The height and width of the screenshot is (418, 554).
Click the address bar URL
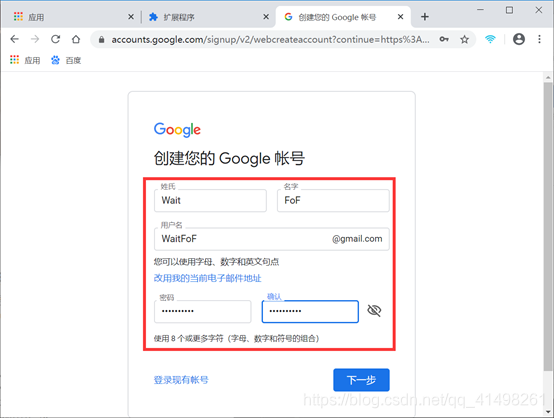pos(270,40)
